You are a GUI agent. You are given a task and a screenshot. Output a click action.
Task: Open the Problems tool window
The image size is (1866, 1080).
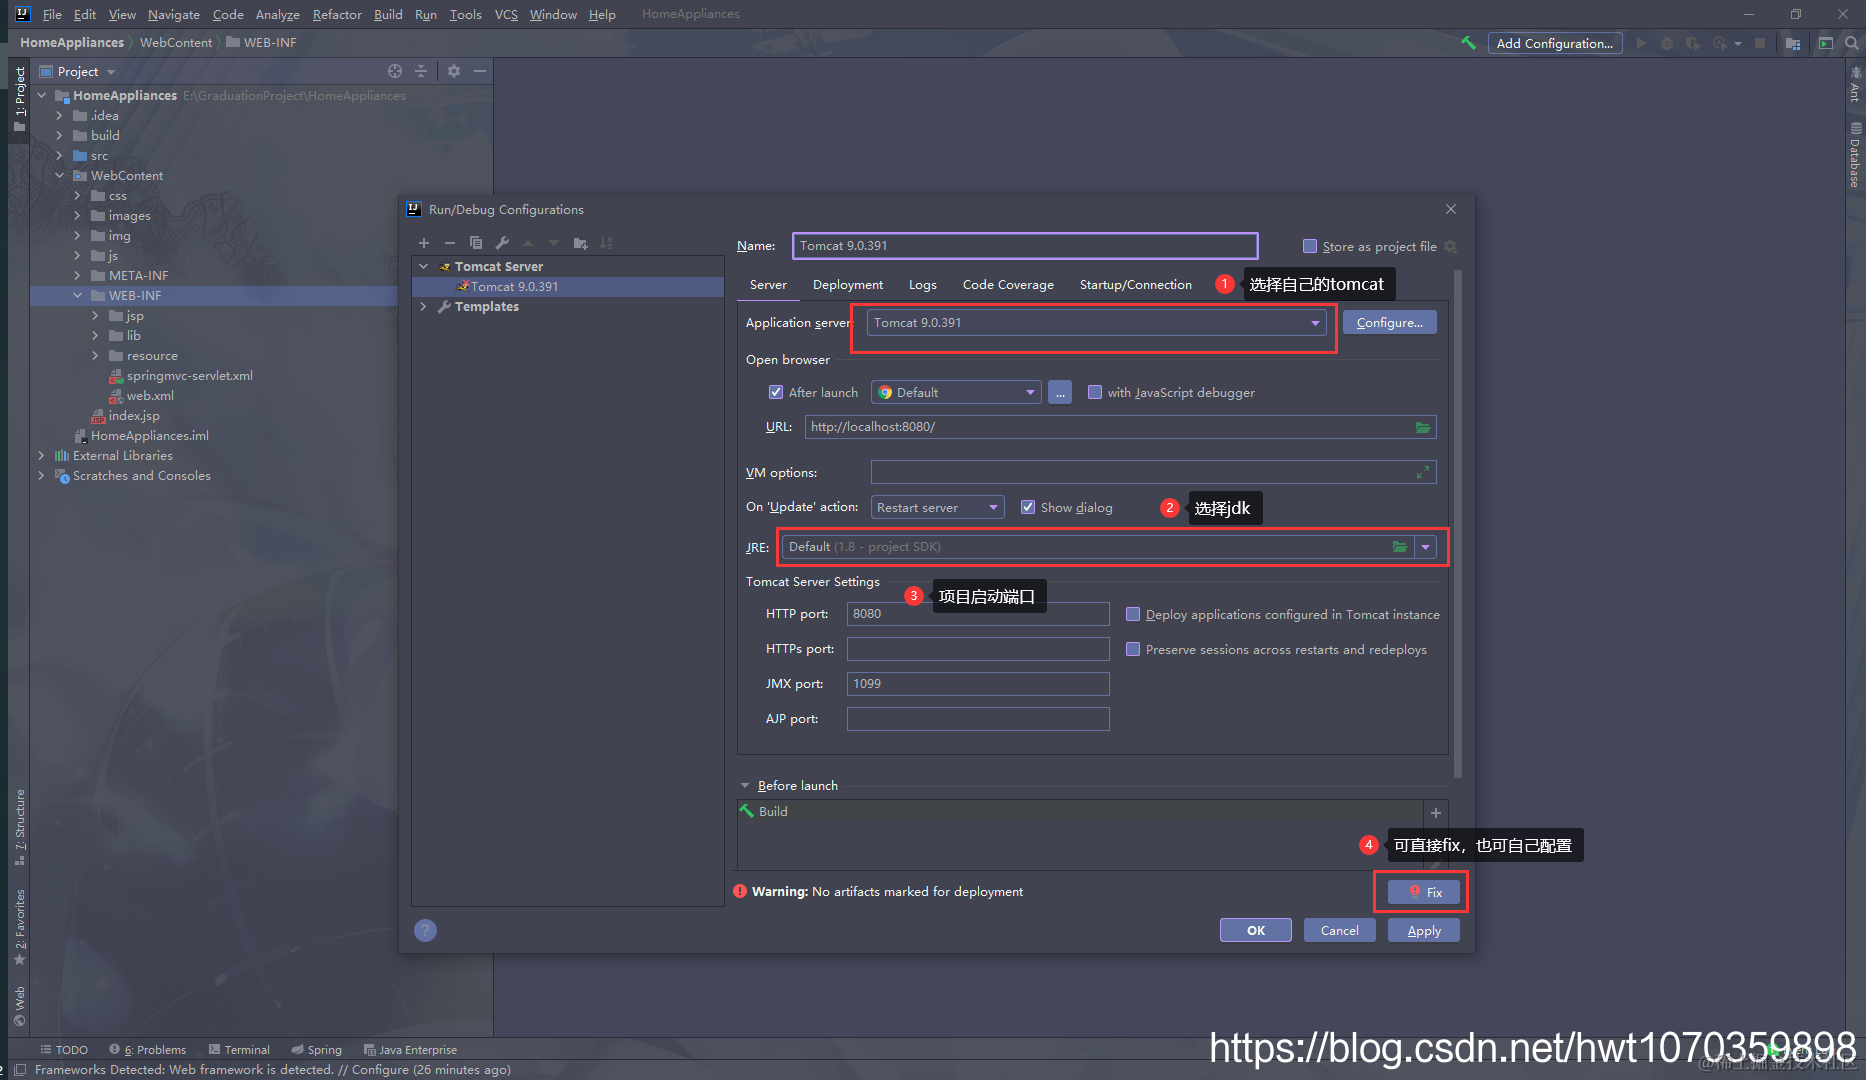(148, 1050)
